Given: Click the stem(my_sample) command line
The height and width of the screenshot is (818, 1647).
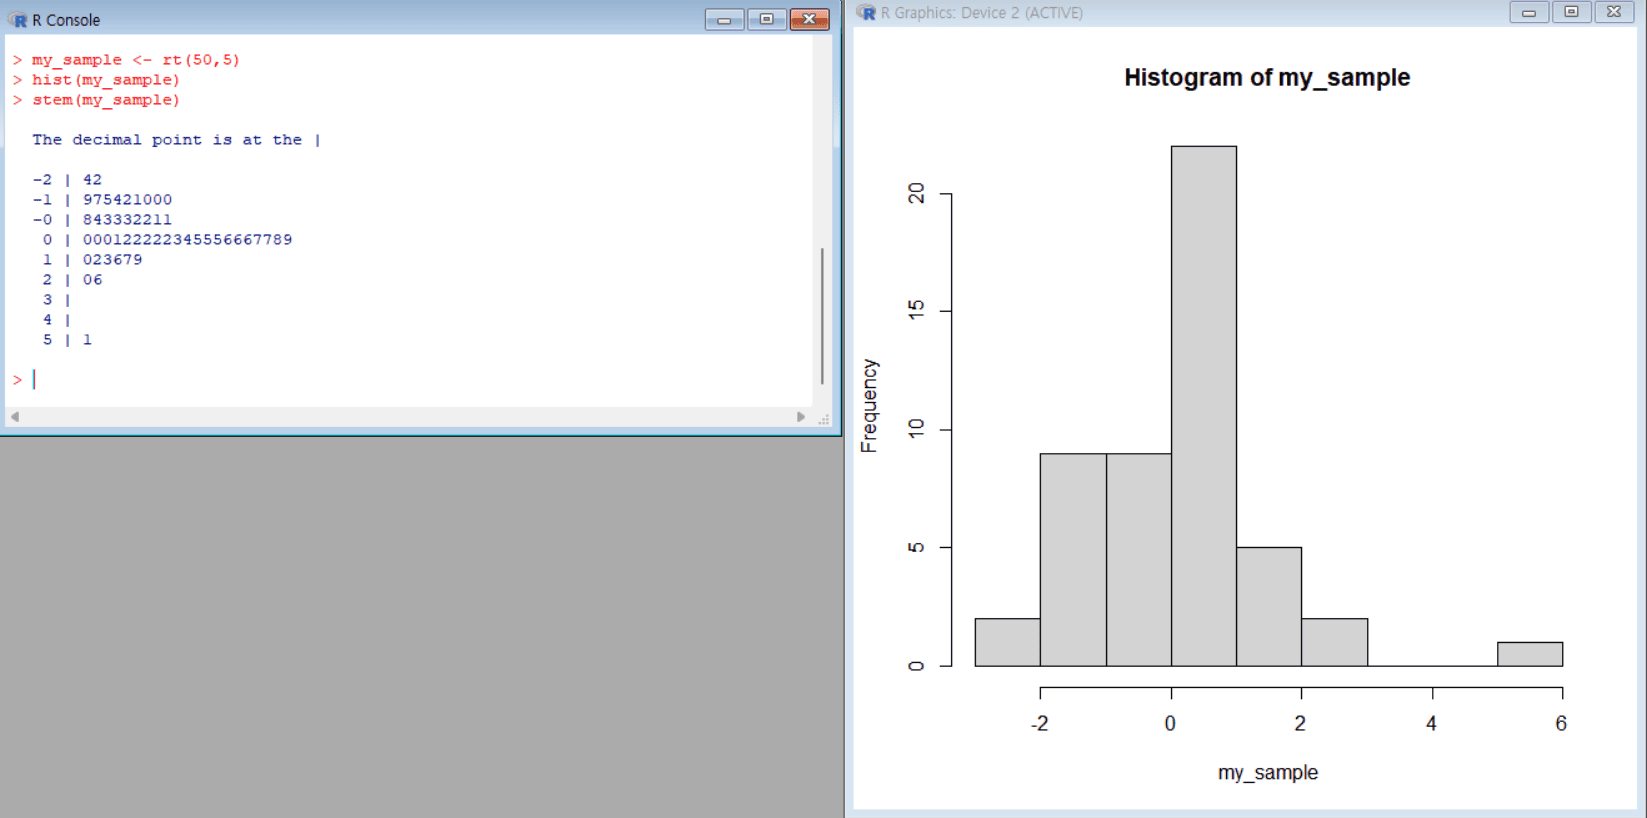Looking at the screenshot, I should (105, 100).
